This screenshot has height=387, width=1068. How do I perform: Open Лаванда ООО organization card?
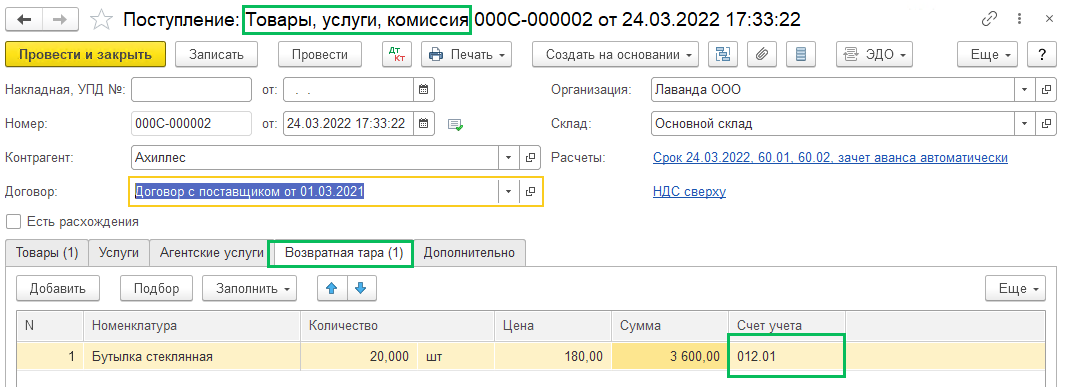pos(1045,89)
